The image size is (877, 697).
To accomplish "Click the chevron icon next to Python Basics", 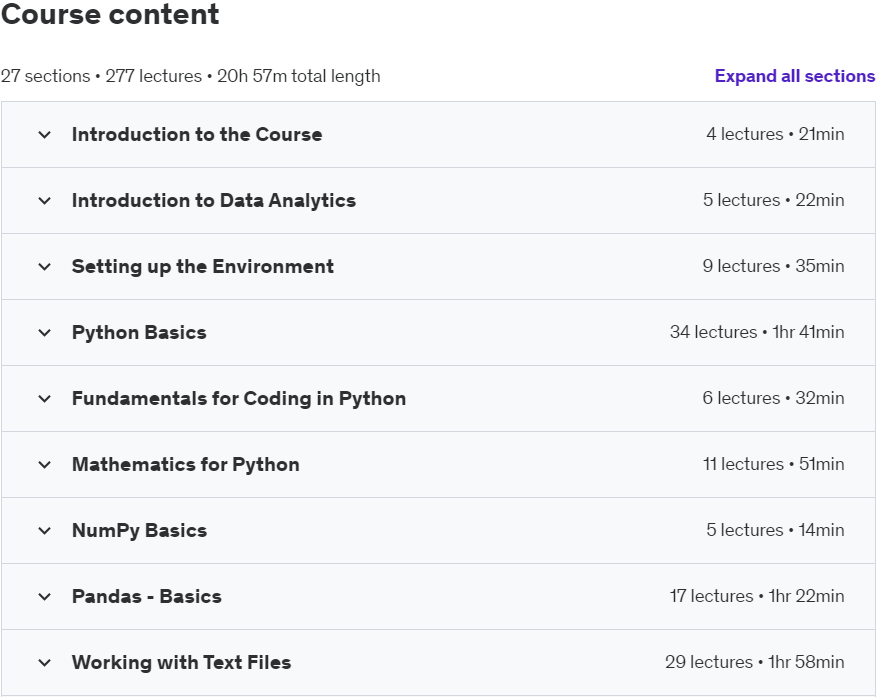I will click(x=44, y=333).
